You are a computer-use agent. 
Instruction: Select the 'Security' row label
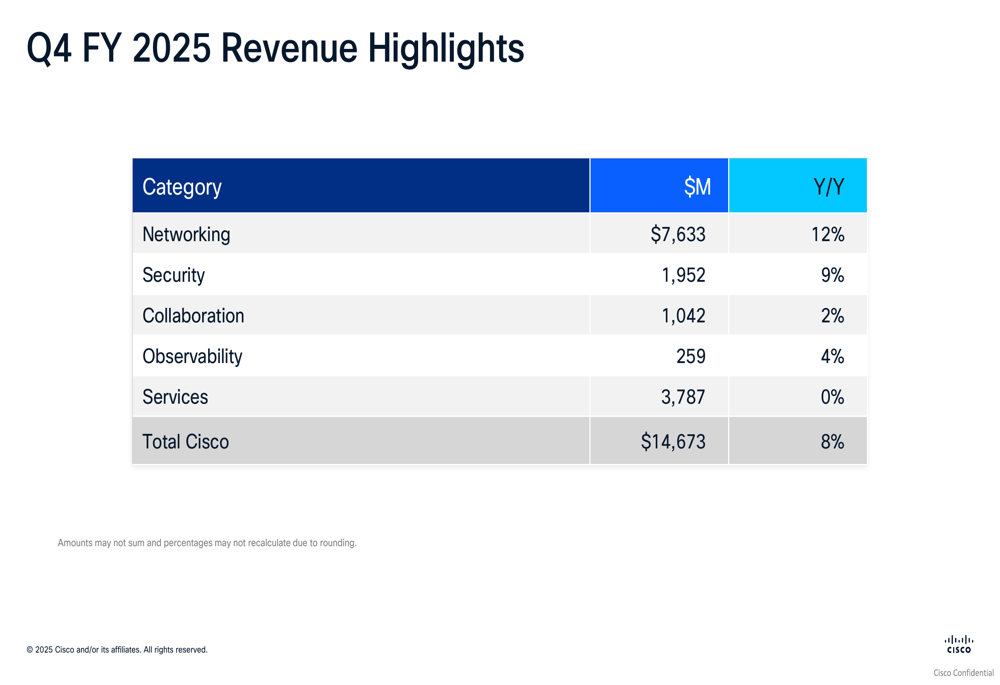pyautogui.click(x=173, y=275)
